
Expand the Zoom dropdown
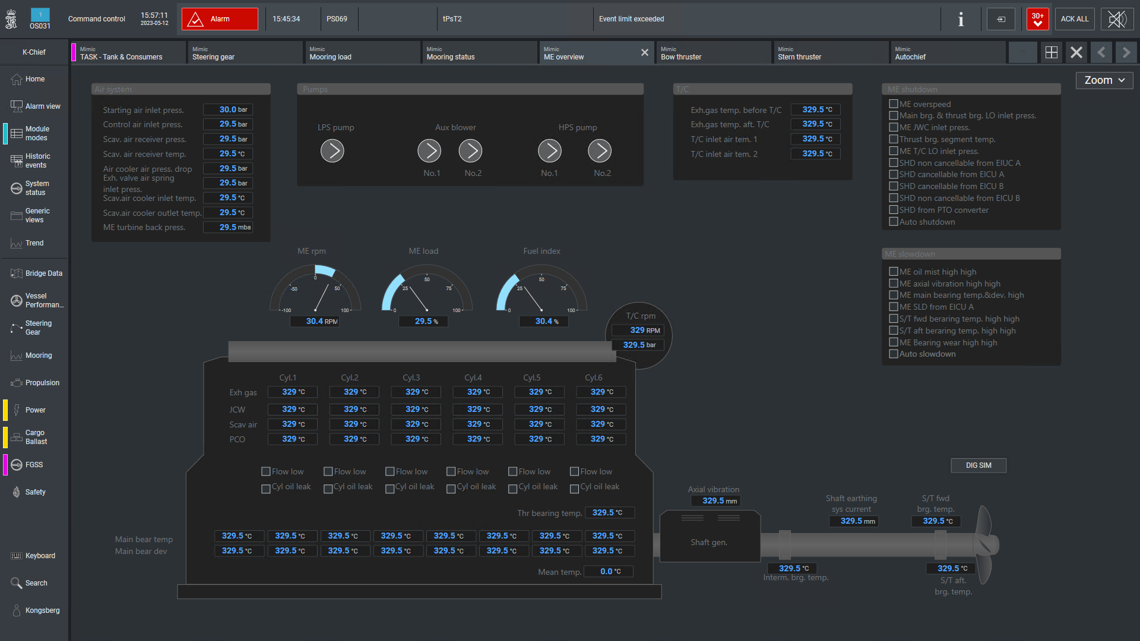(x=1104, y=80)
